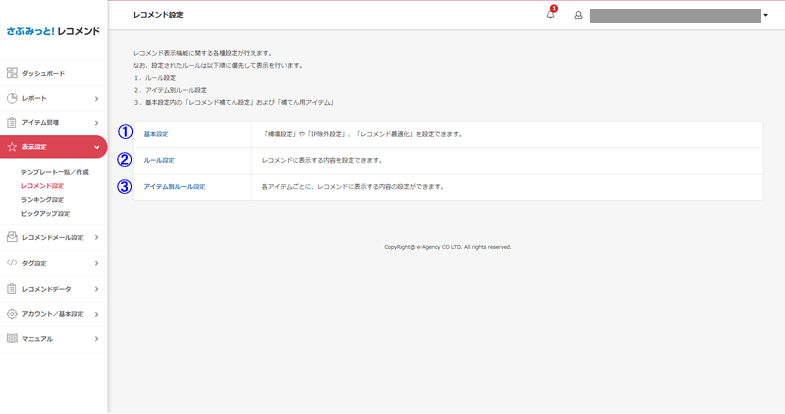The image size is (785, 414).
Task: Click the user account profile icon
Action: [578, 16]
